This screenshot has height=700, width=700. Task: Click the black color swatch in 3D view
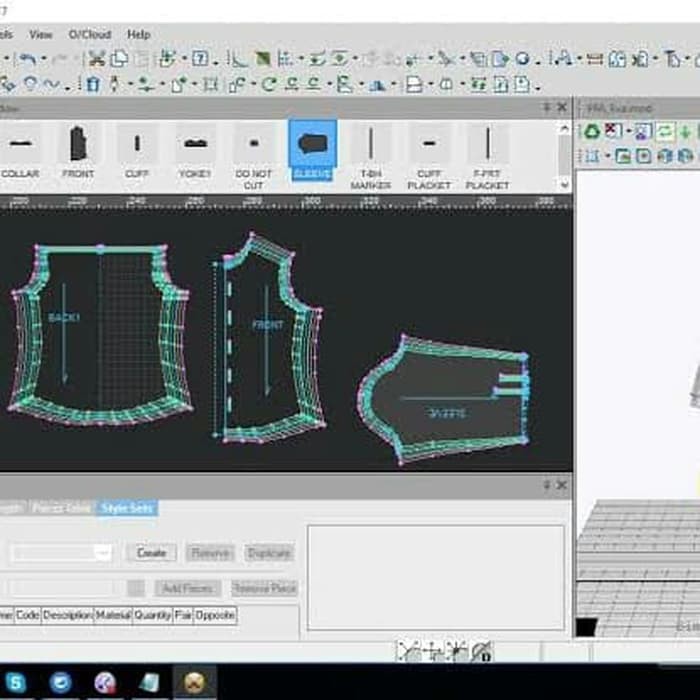tap(586, 627)
